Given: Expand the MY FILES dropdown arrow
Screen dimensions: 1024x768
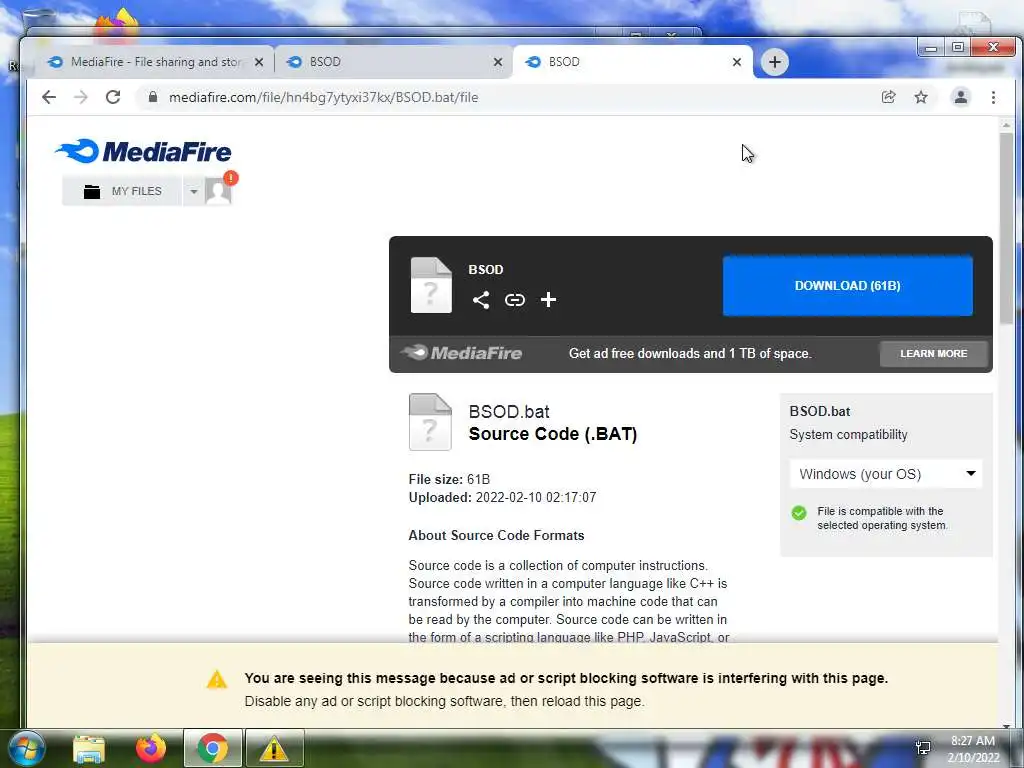Looking at the screenshot, I should (193, 191).
